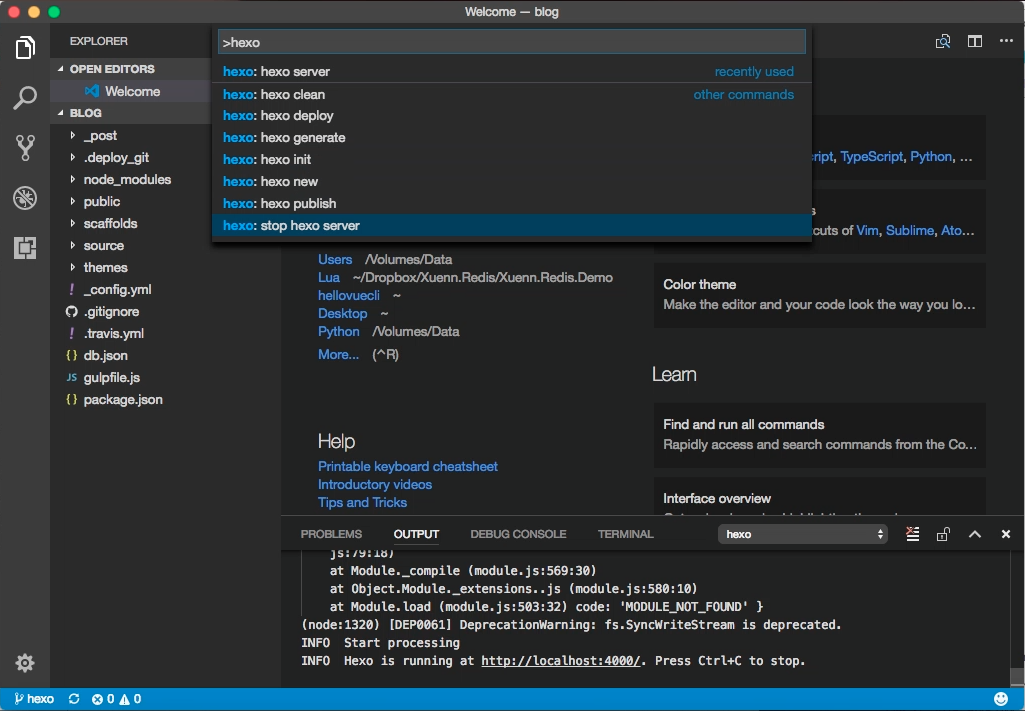Click the Open Preview editor icon
The width and height of the screenshot is (1025, 711).
pos(943,41)
